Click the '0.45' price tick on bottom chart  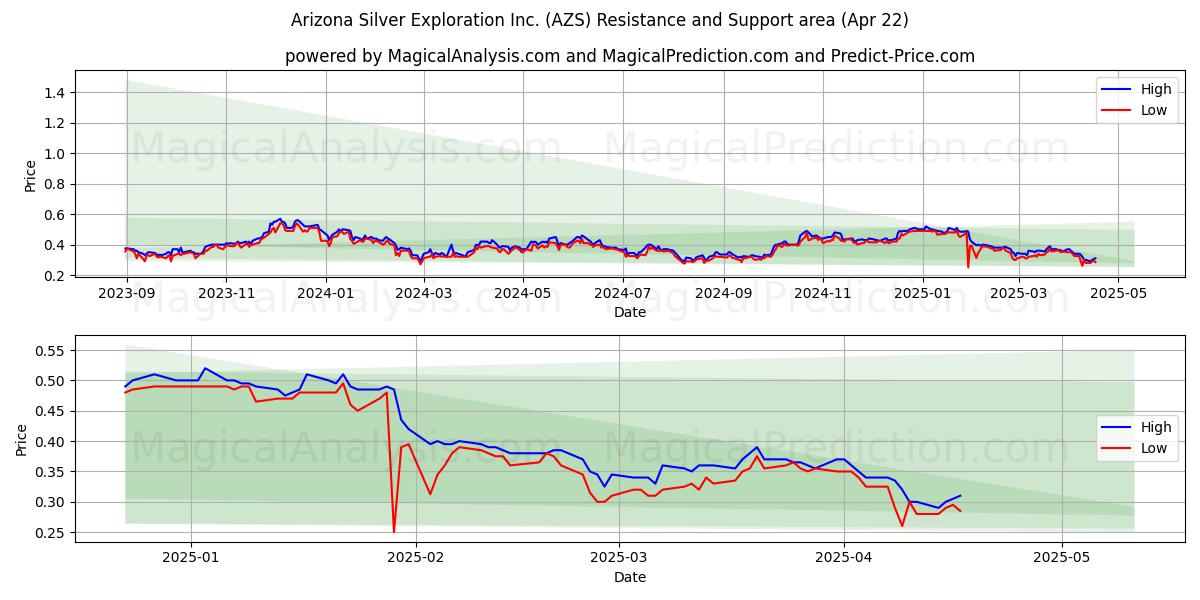pos(52,411)
